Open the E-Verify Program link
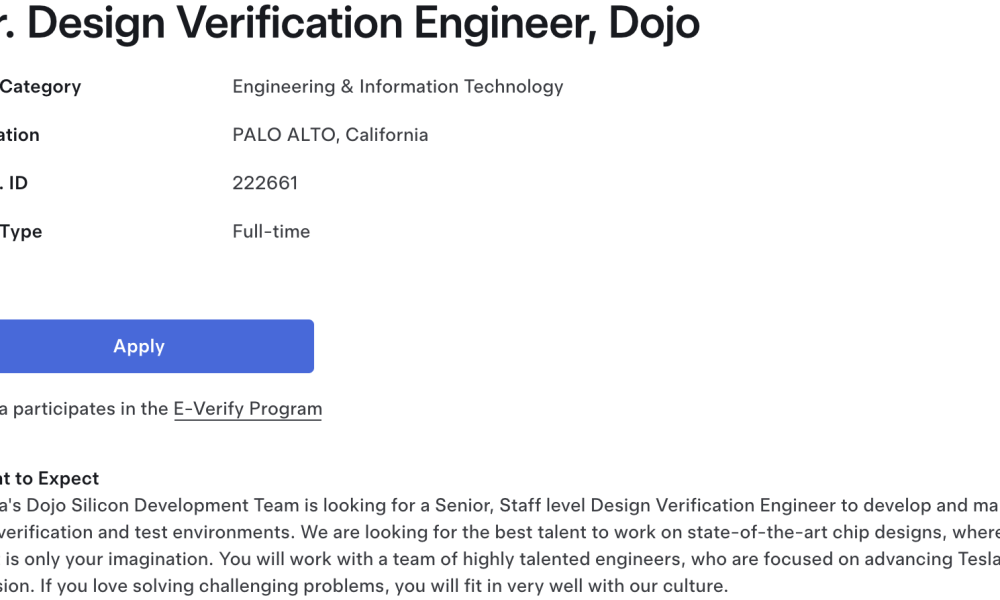This screenshot has height=600, width=1000. tap(247, 409)
